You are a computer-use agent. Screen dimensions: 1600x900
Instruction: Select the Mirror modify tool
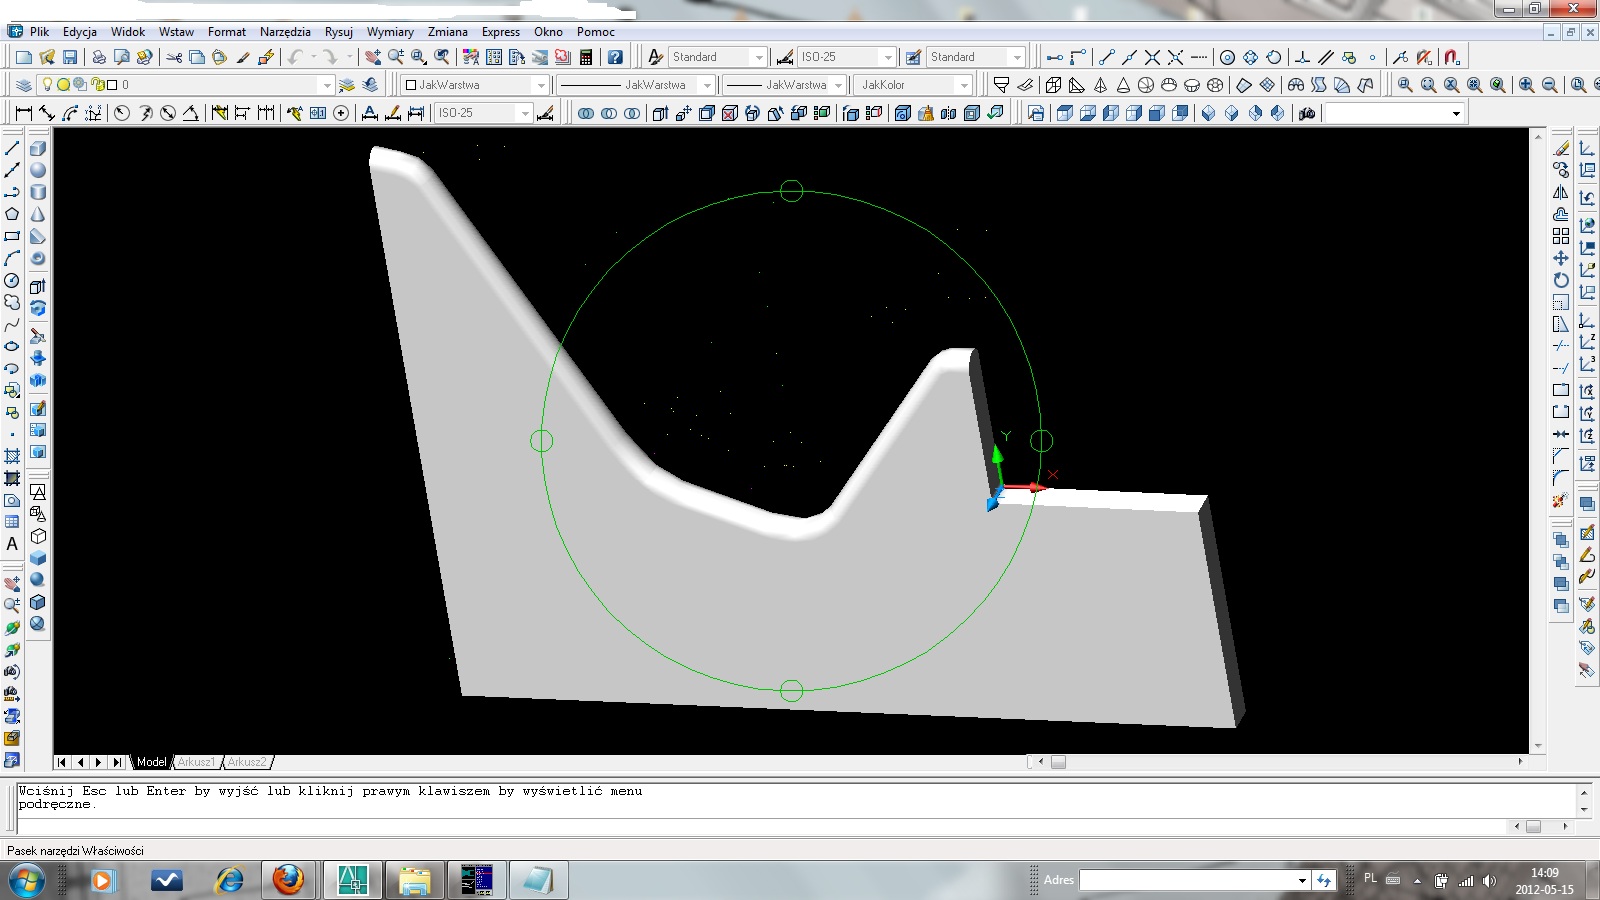pyautogui.click(x=1561, y=192)
